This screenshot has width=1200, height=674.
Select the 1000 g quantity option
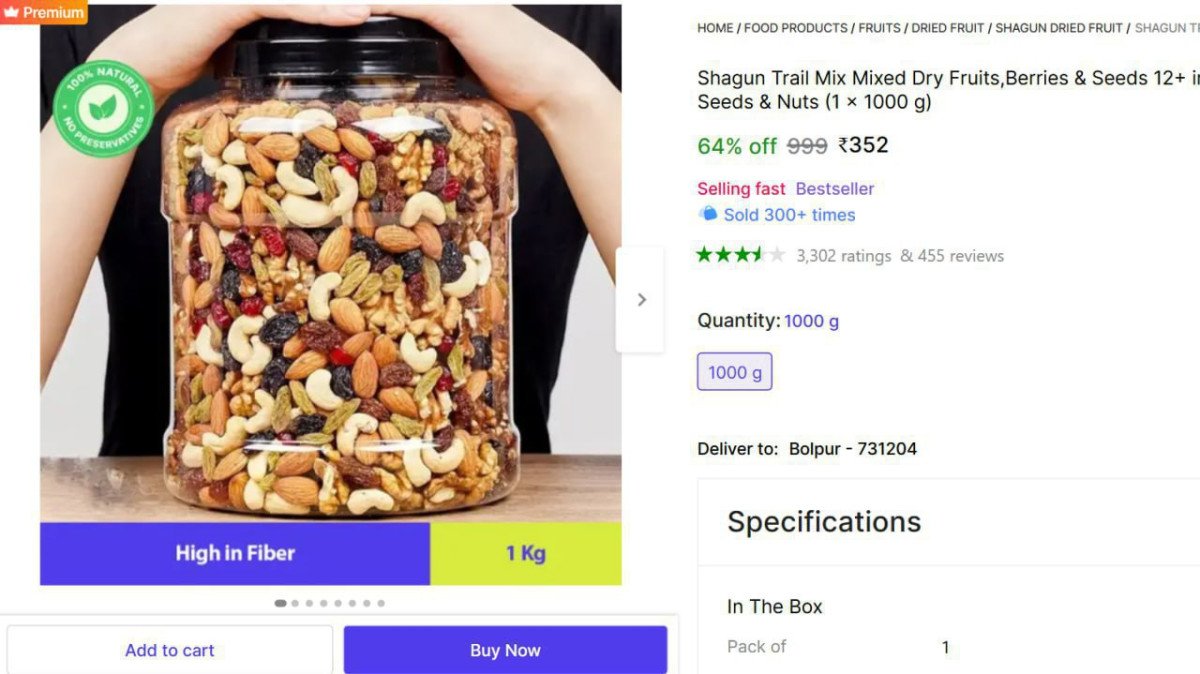point(735,372)
